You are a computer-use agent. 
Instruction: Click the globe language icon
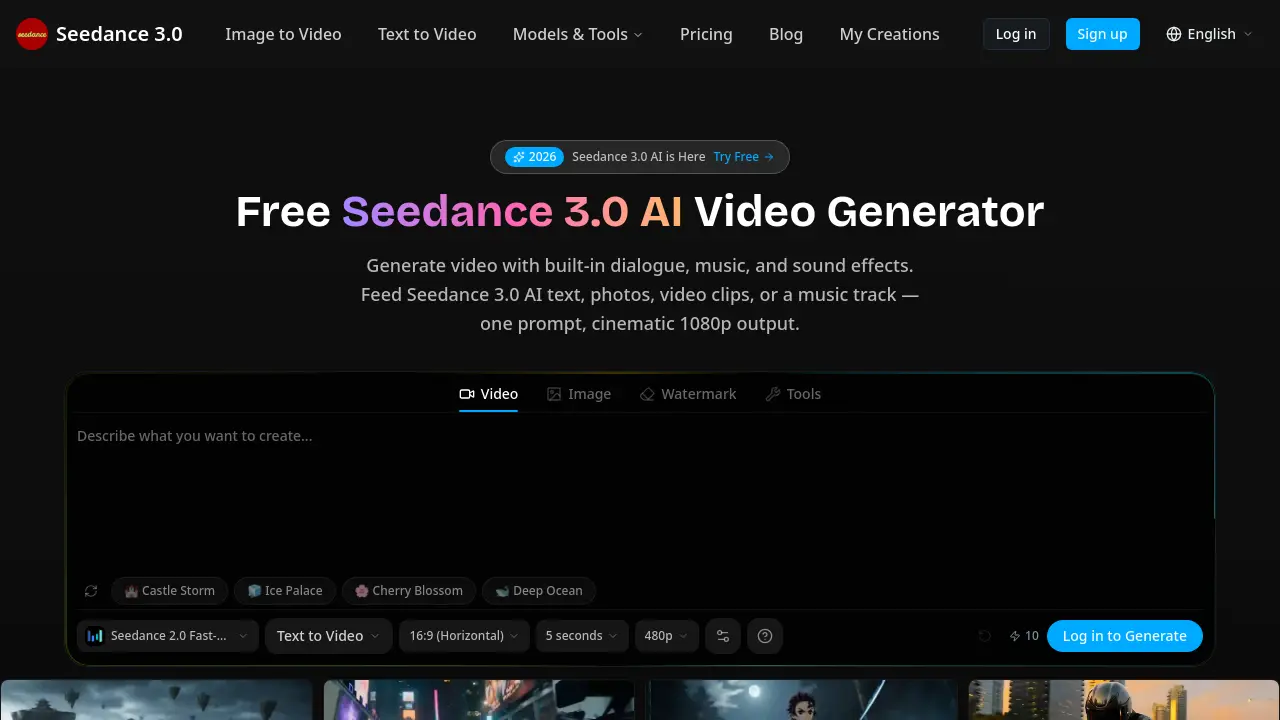click(1174, 34)
